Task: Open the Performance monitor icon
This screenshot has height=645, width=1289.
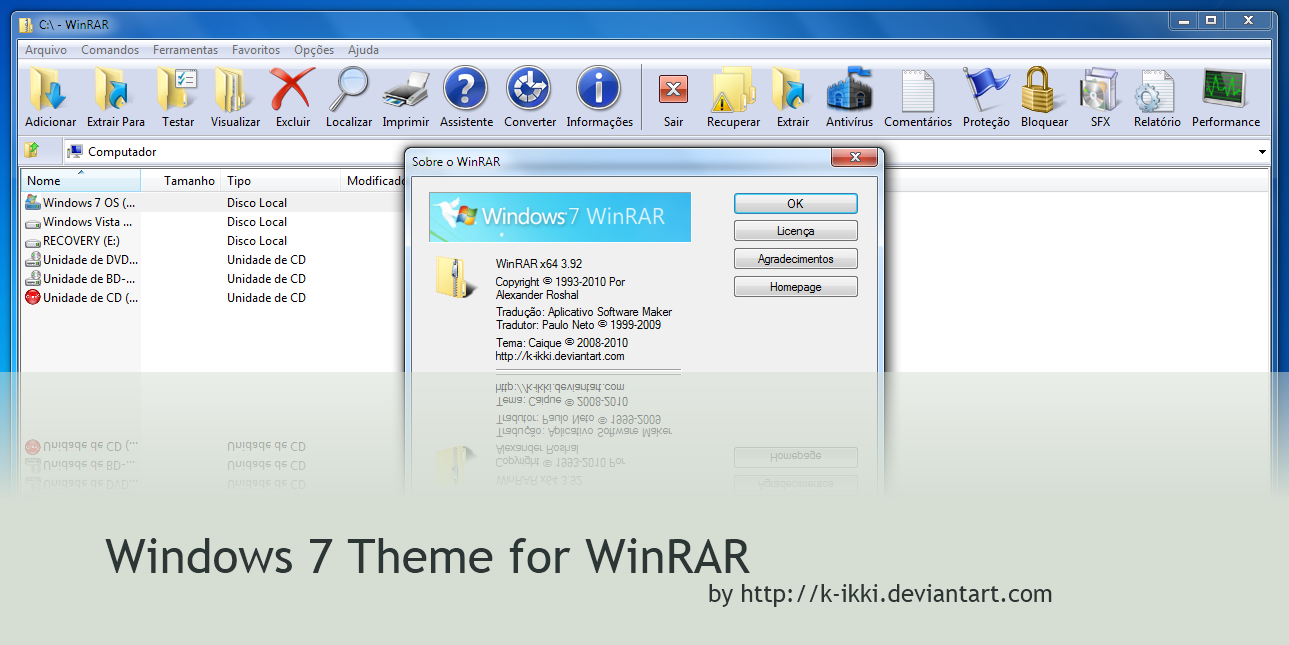Action: tap(1225, 92)
